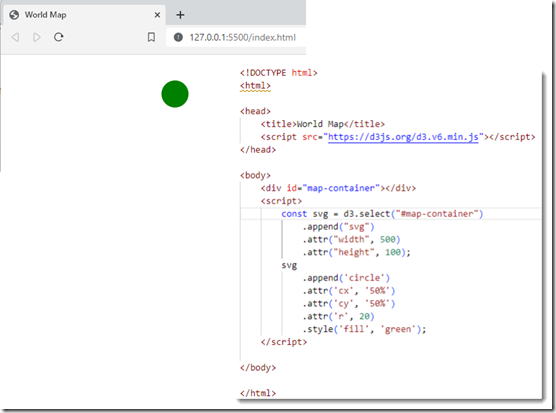Click the .attr('r', 20) line
Viewport: 556px width, 413px height.
338,317
